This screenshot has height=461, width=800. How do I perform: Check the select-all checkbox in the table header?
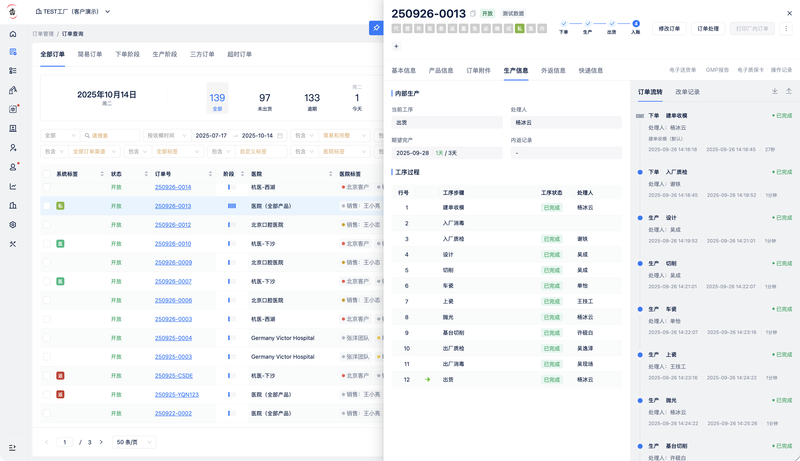pyautogui.click(x=46, y=173)
